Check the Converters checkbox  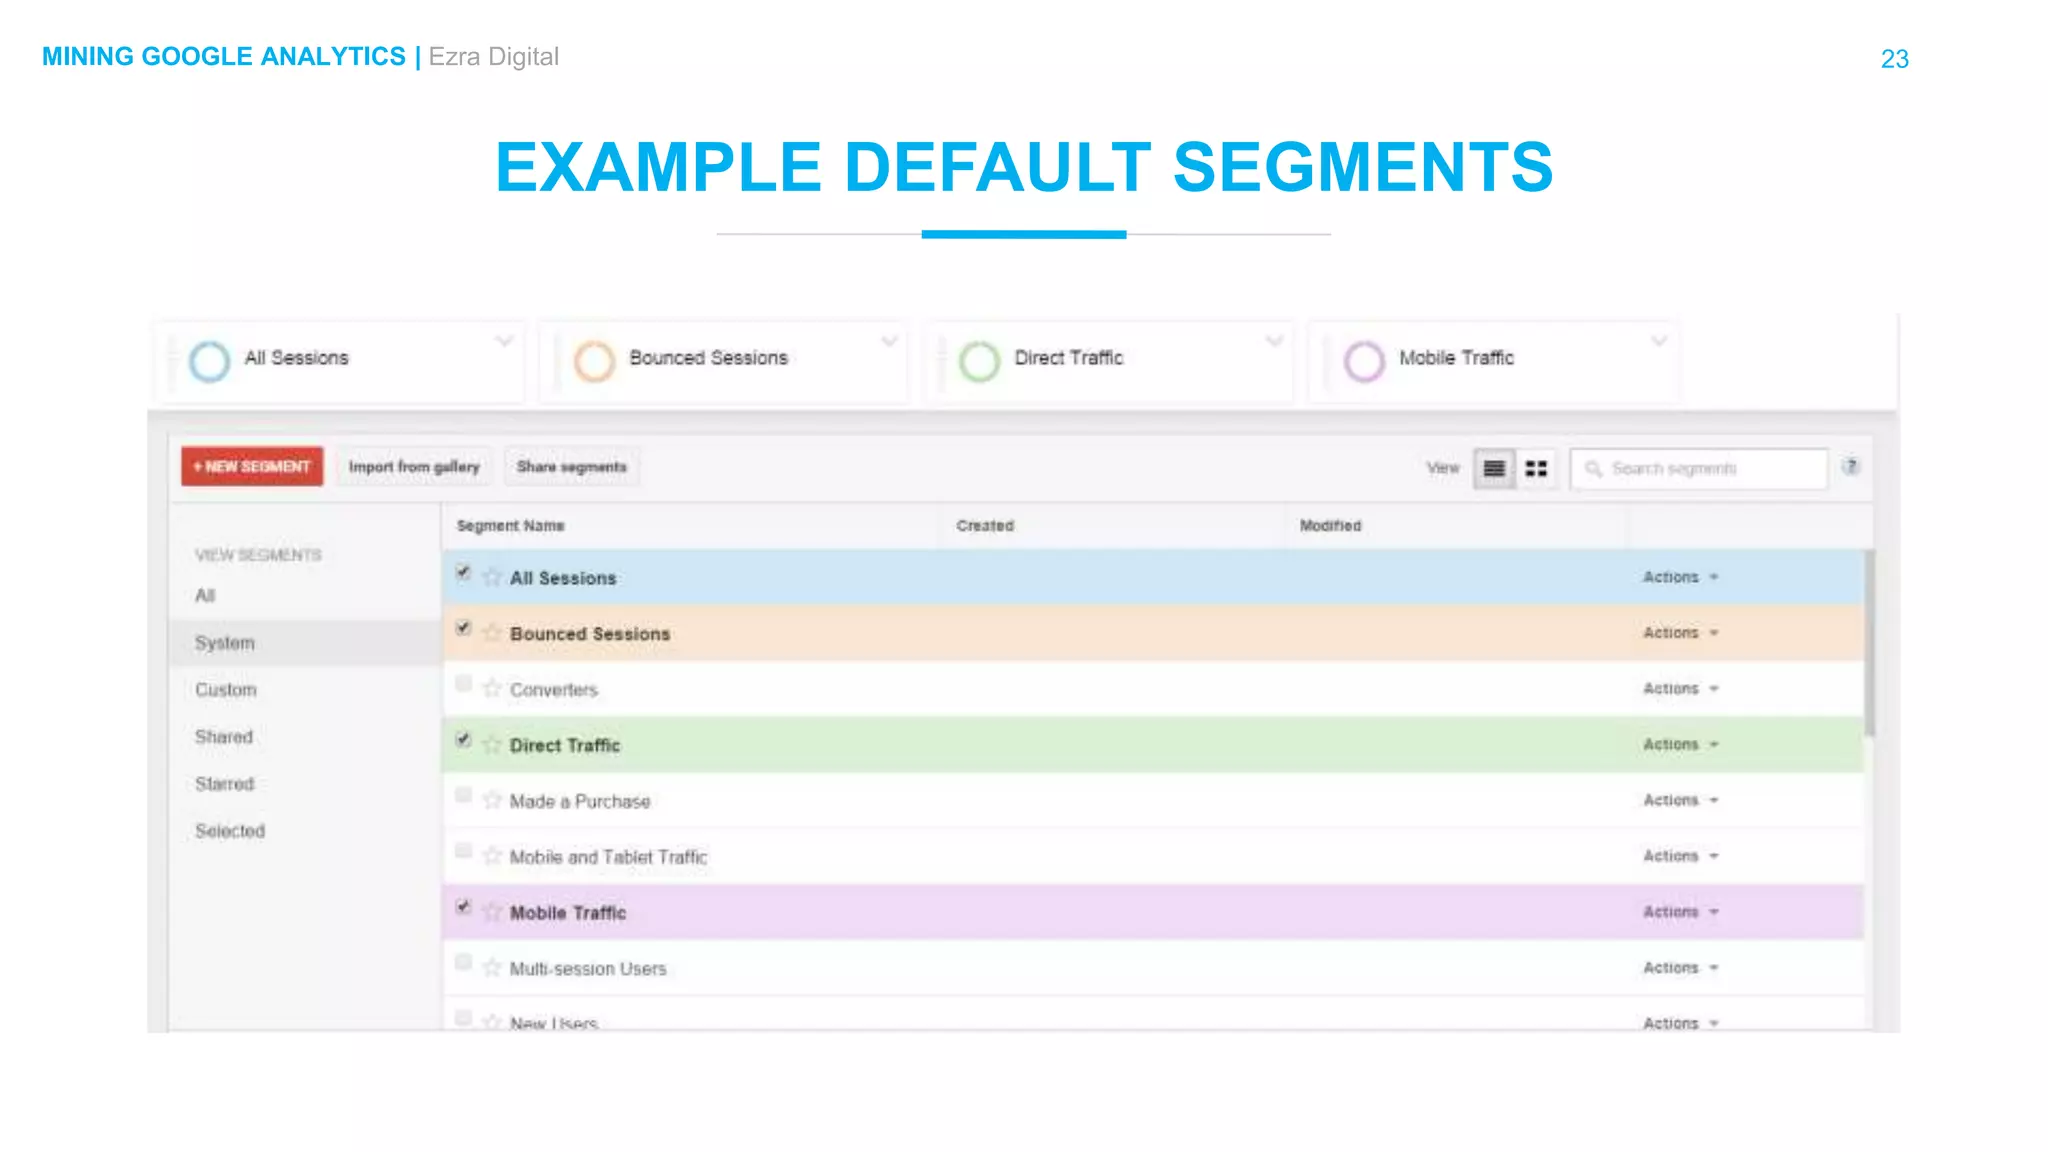(463, 683)
